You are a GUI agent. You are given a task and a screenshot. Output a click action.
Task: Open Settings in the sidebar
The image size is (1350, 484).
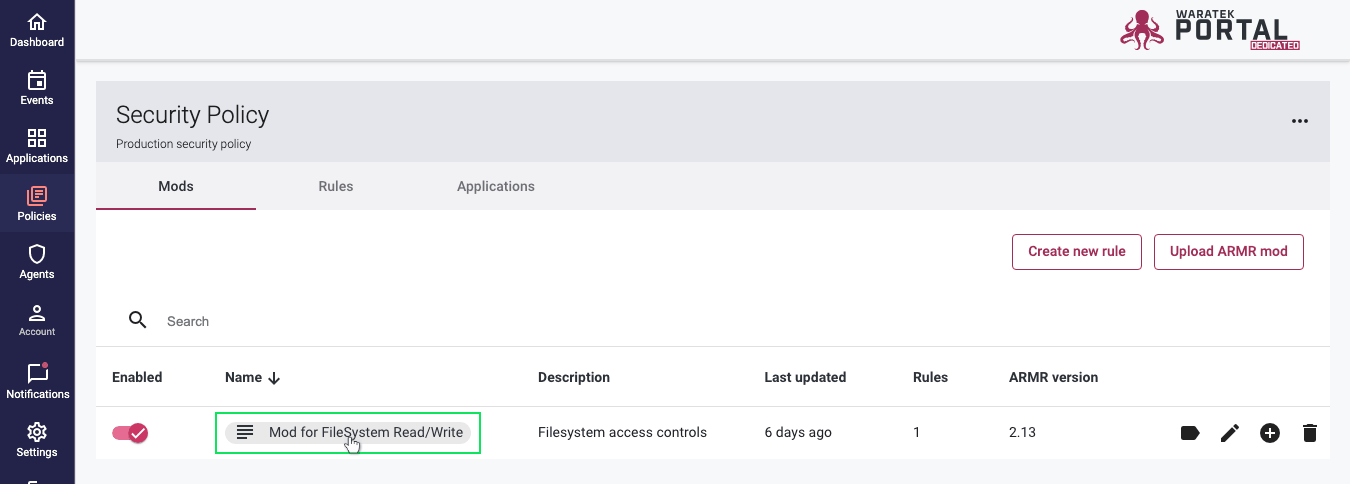tap(37, 438)
